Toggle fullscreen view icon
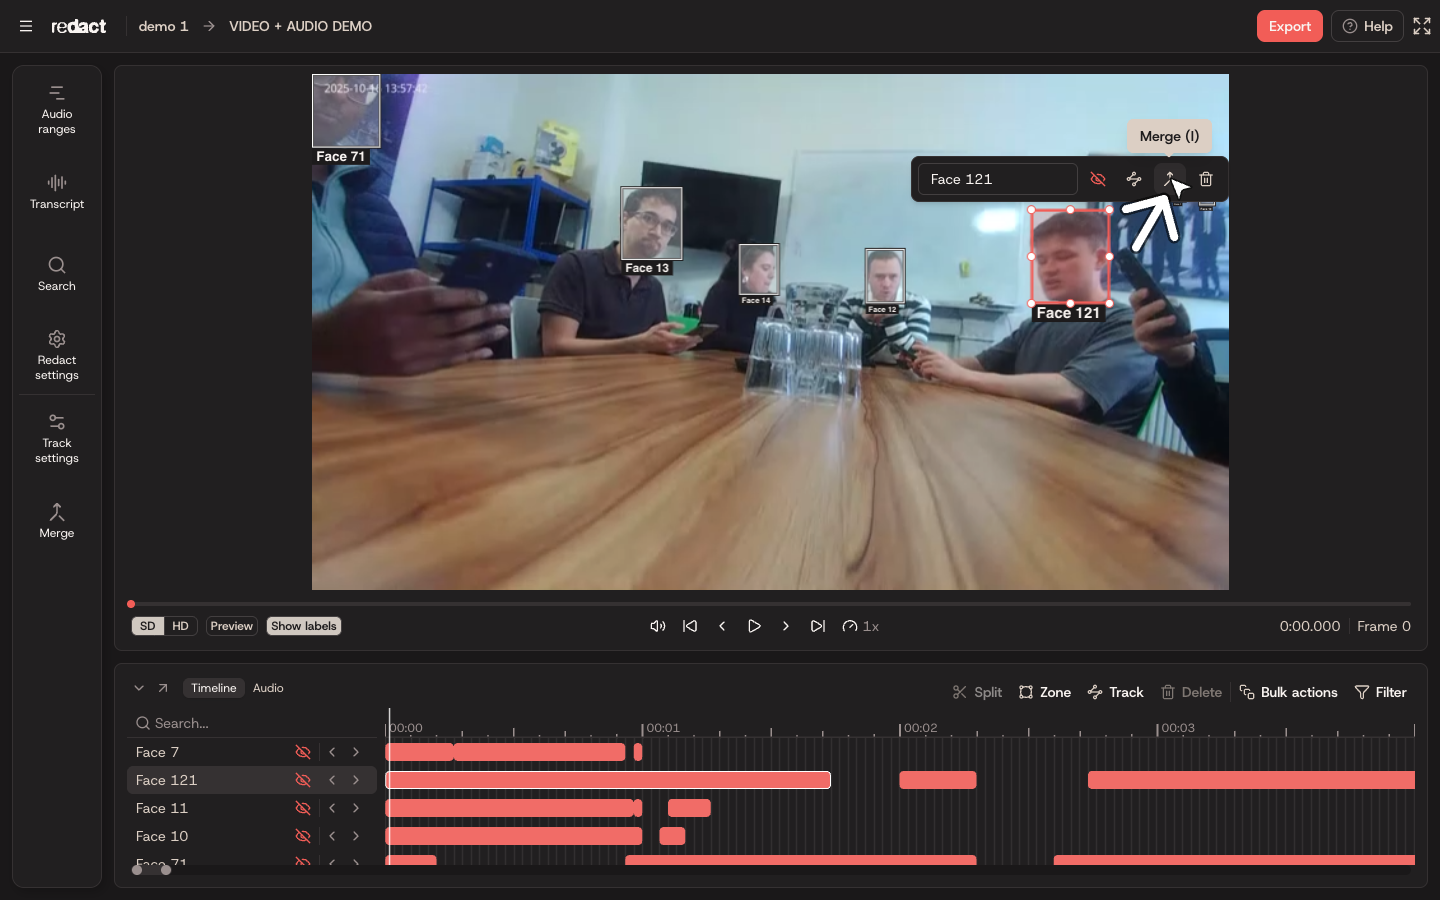 1422,26
